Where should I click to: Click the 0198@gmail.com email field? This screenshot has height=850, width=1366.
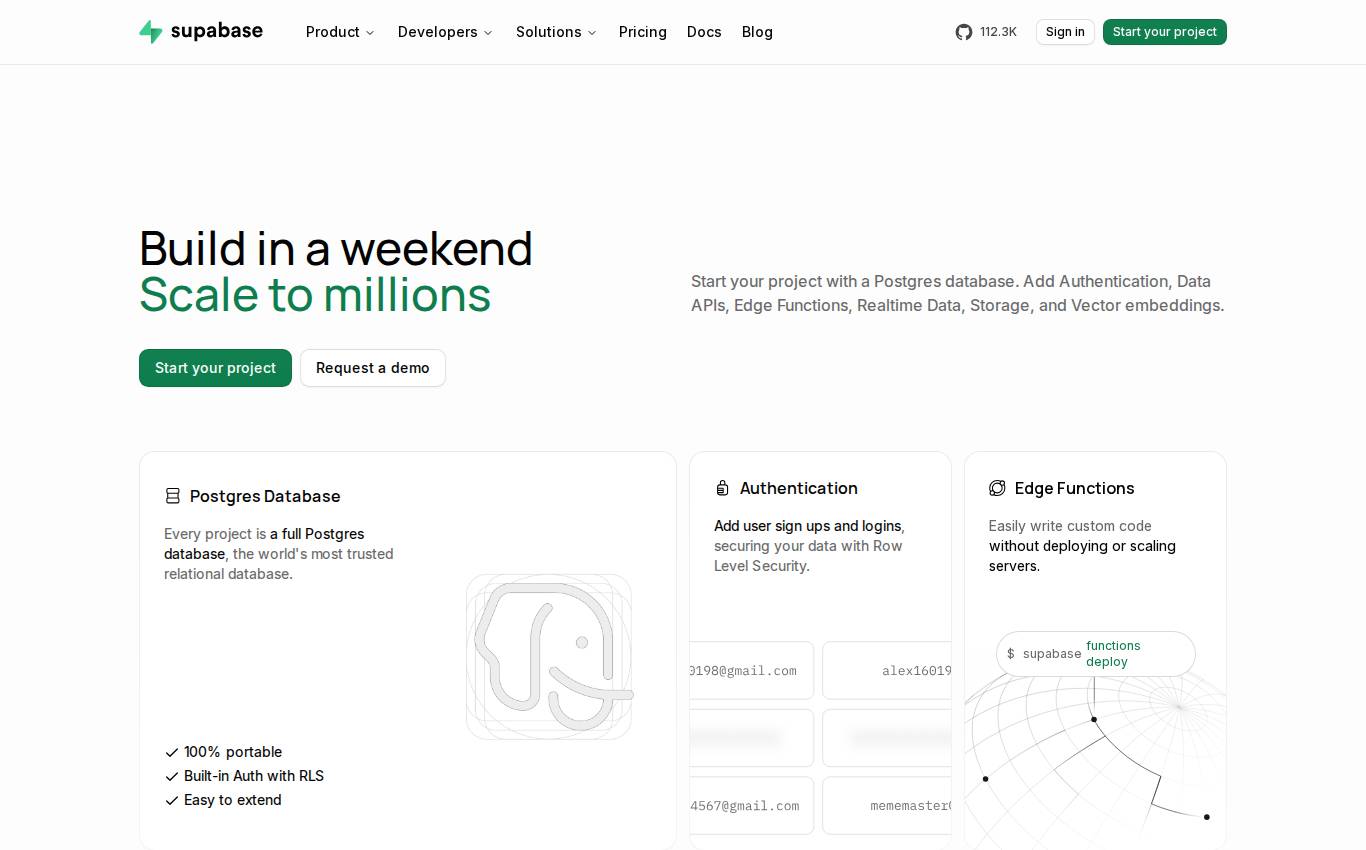click(x=752, y=670)
